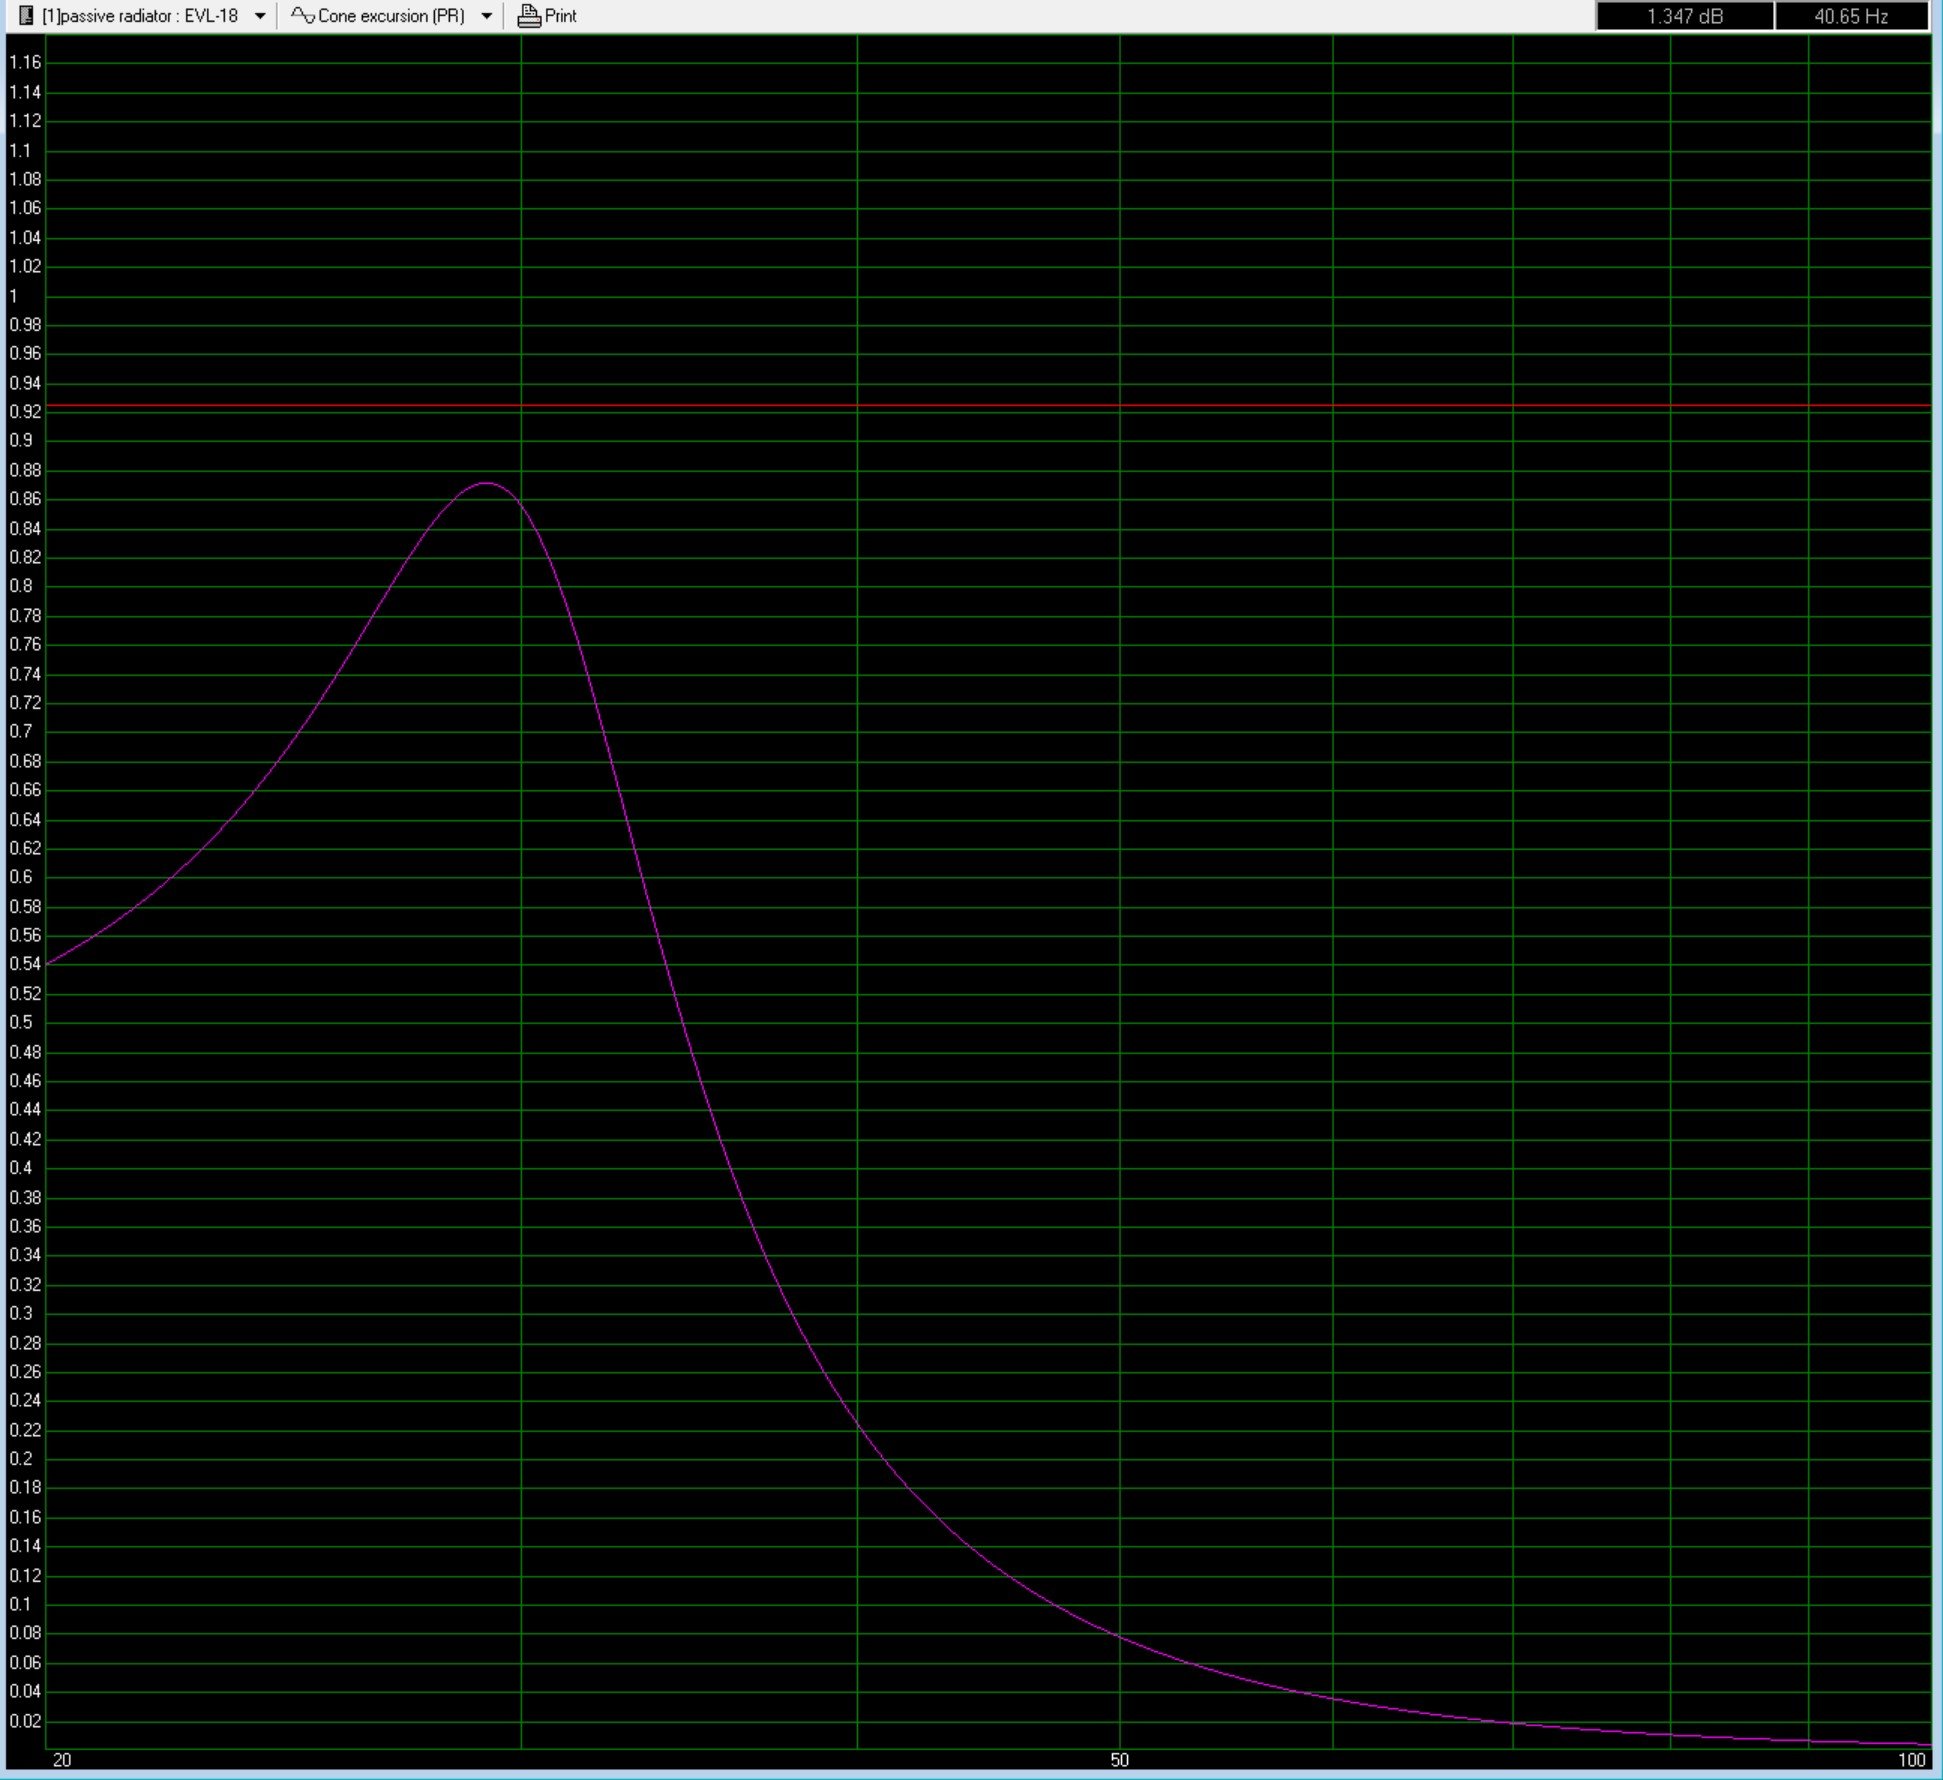Click the printer glyph to print the graph
Image resolution: width=1943 pixels, height=1780 pixels.
click(527, 15)
